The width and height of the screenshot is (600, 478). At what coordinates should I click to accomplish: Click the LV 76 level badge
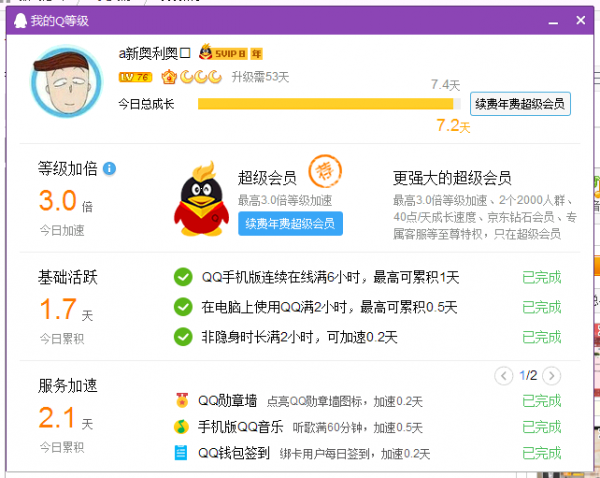tap(135, 77)
